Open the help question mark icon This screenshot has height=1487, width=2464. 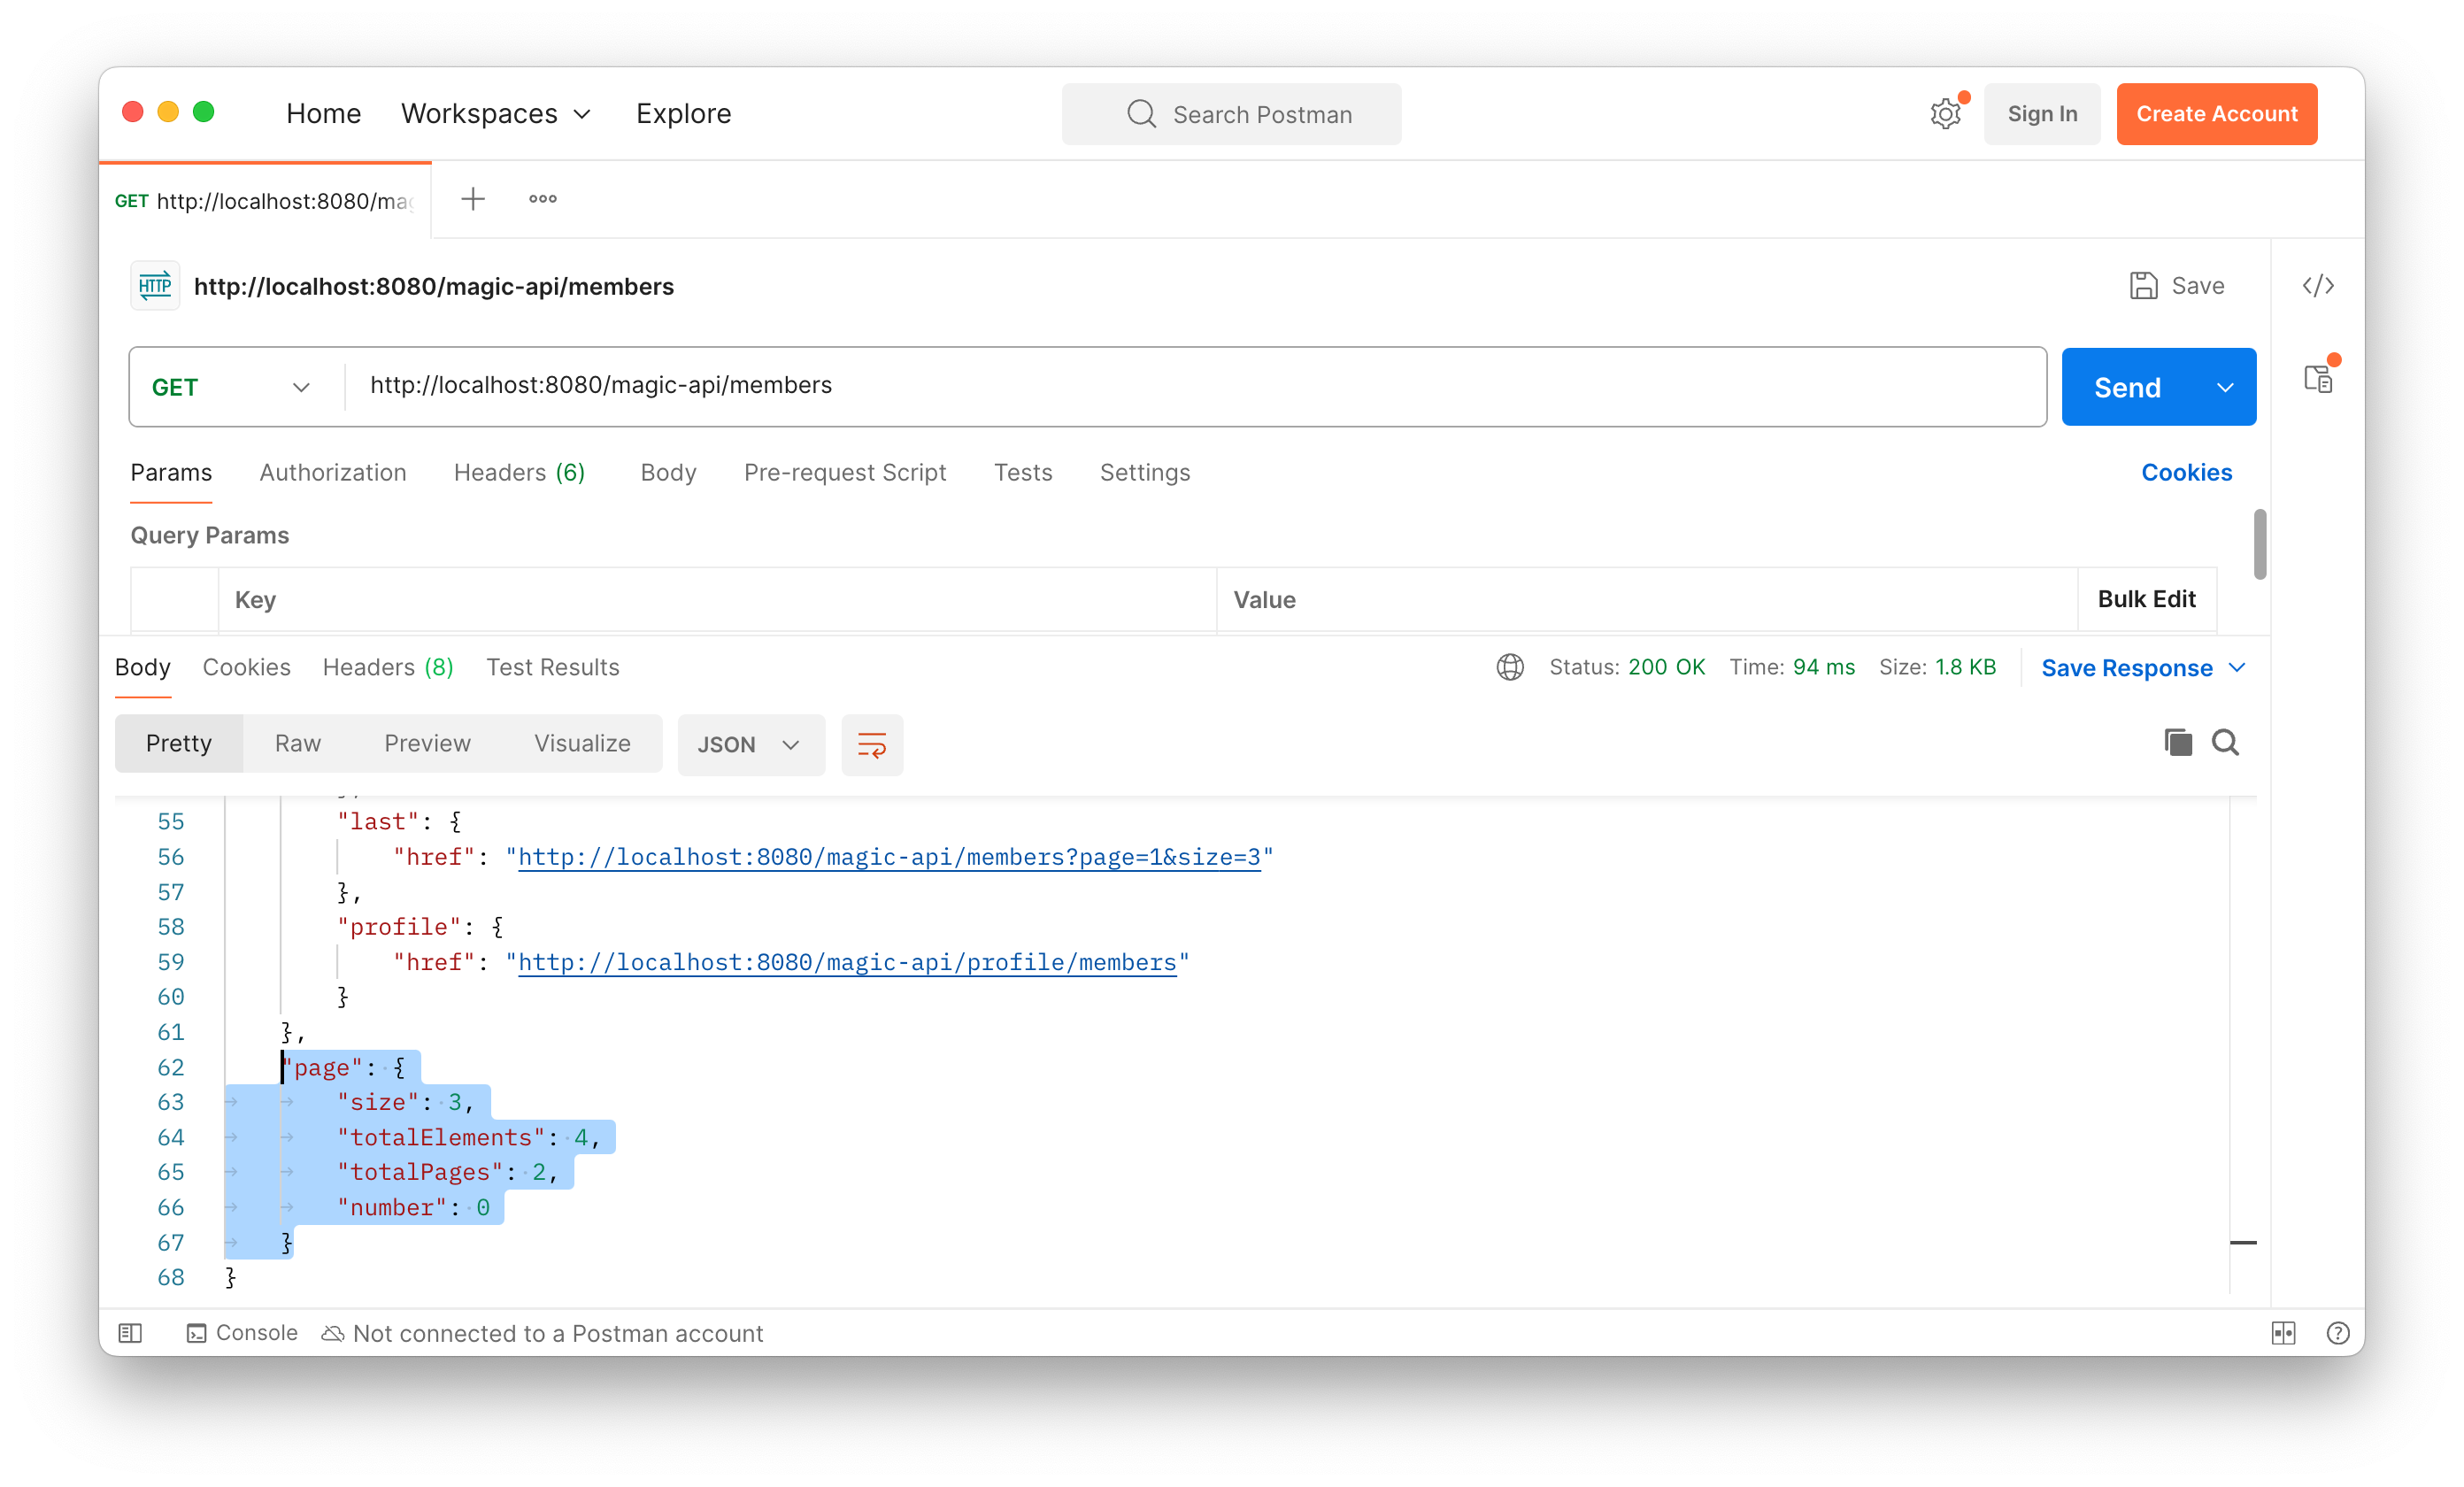[2337, 1333]
